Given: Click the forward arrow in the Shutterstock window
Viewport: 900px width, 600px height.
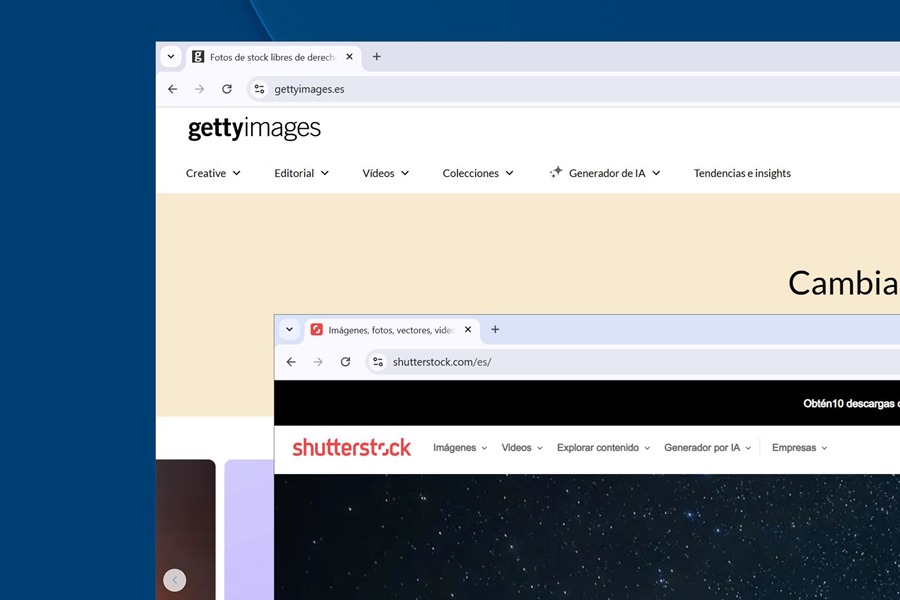Looking at the screenshot, I should point(318,362).
